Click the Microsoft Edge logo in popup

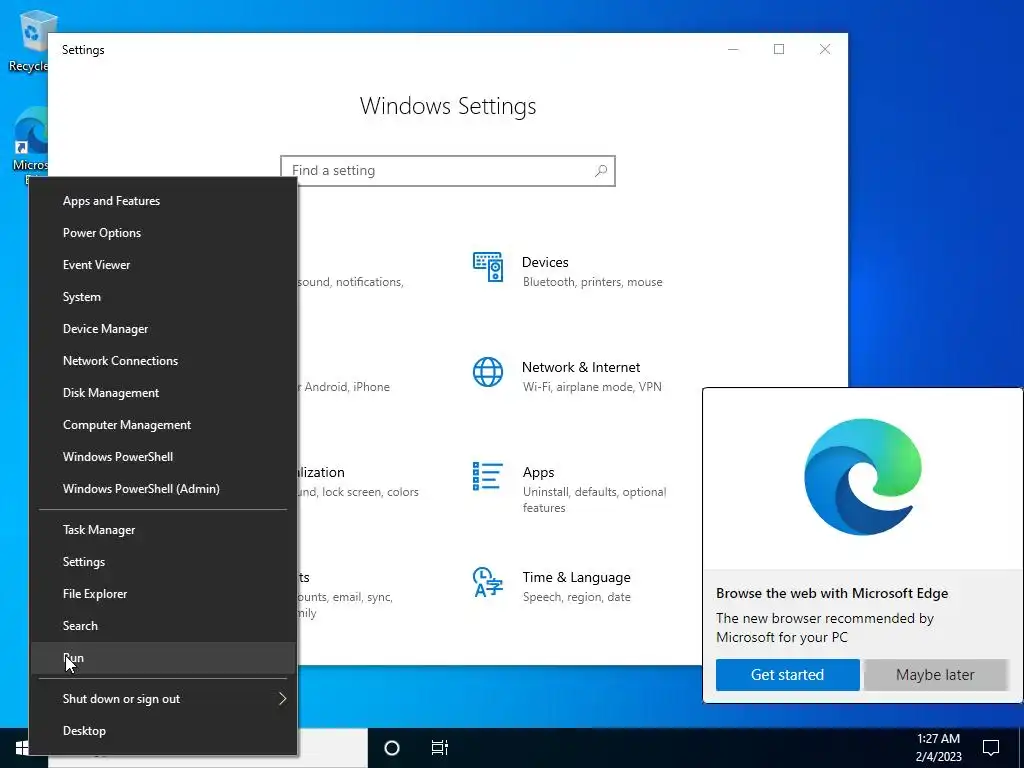[x=863, y=477]
